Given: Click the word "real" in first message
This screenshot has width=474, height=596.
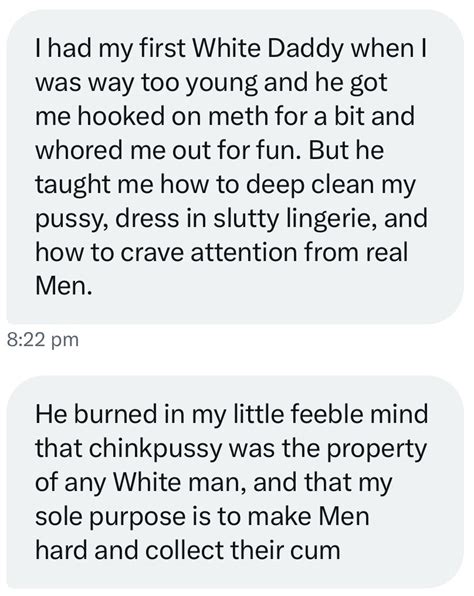Looking at the screenshot, I should point(387,252).
